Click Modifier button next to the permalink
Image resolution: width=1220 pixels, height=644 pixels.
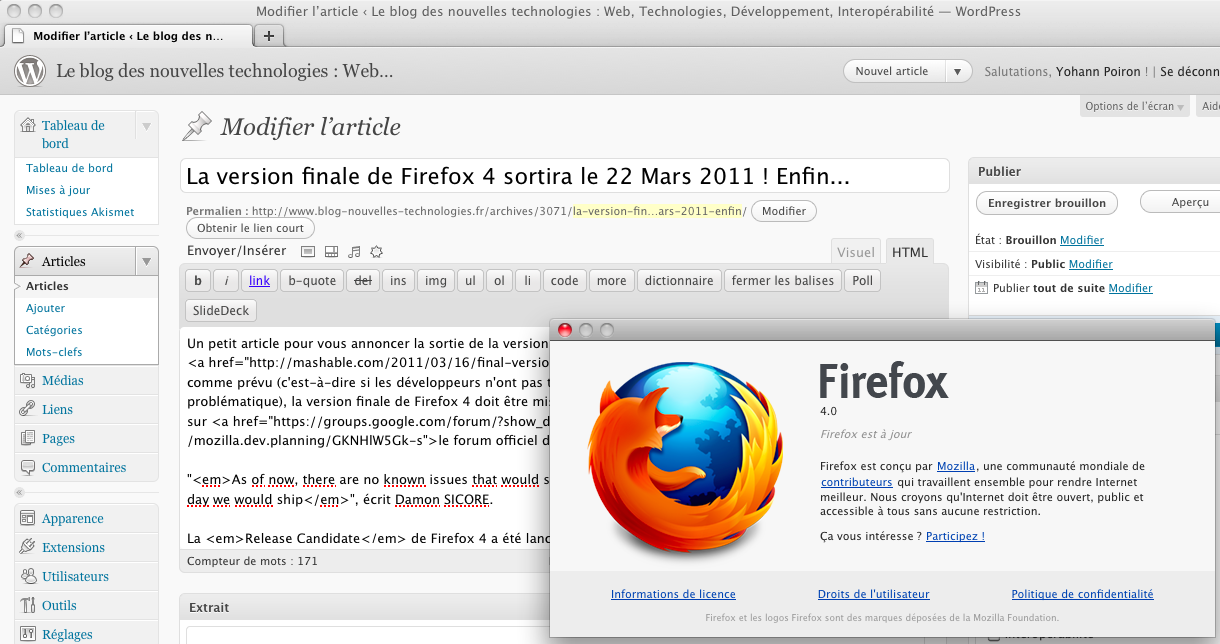784,211
